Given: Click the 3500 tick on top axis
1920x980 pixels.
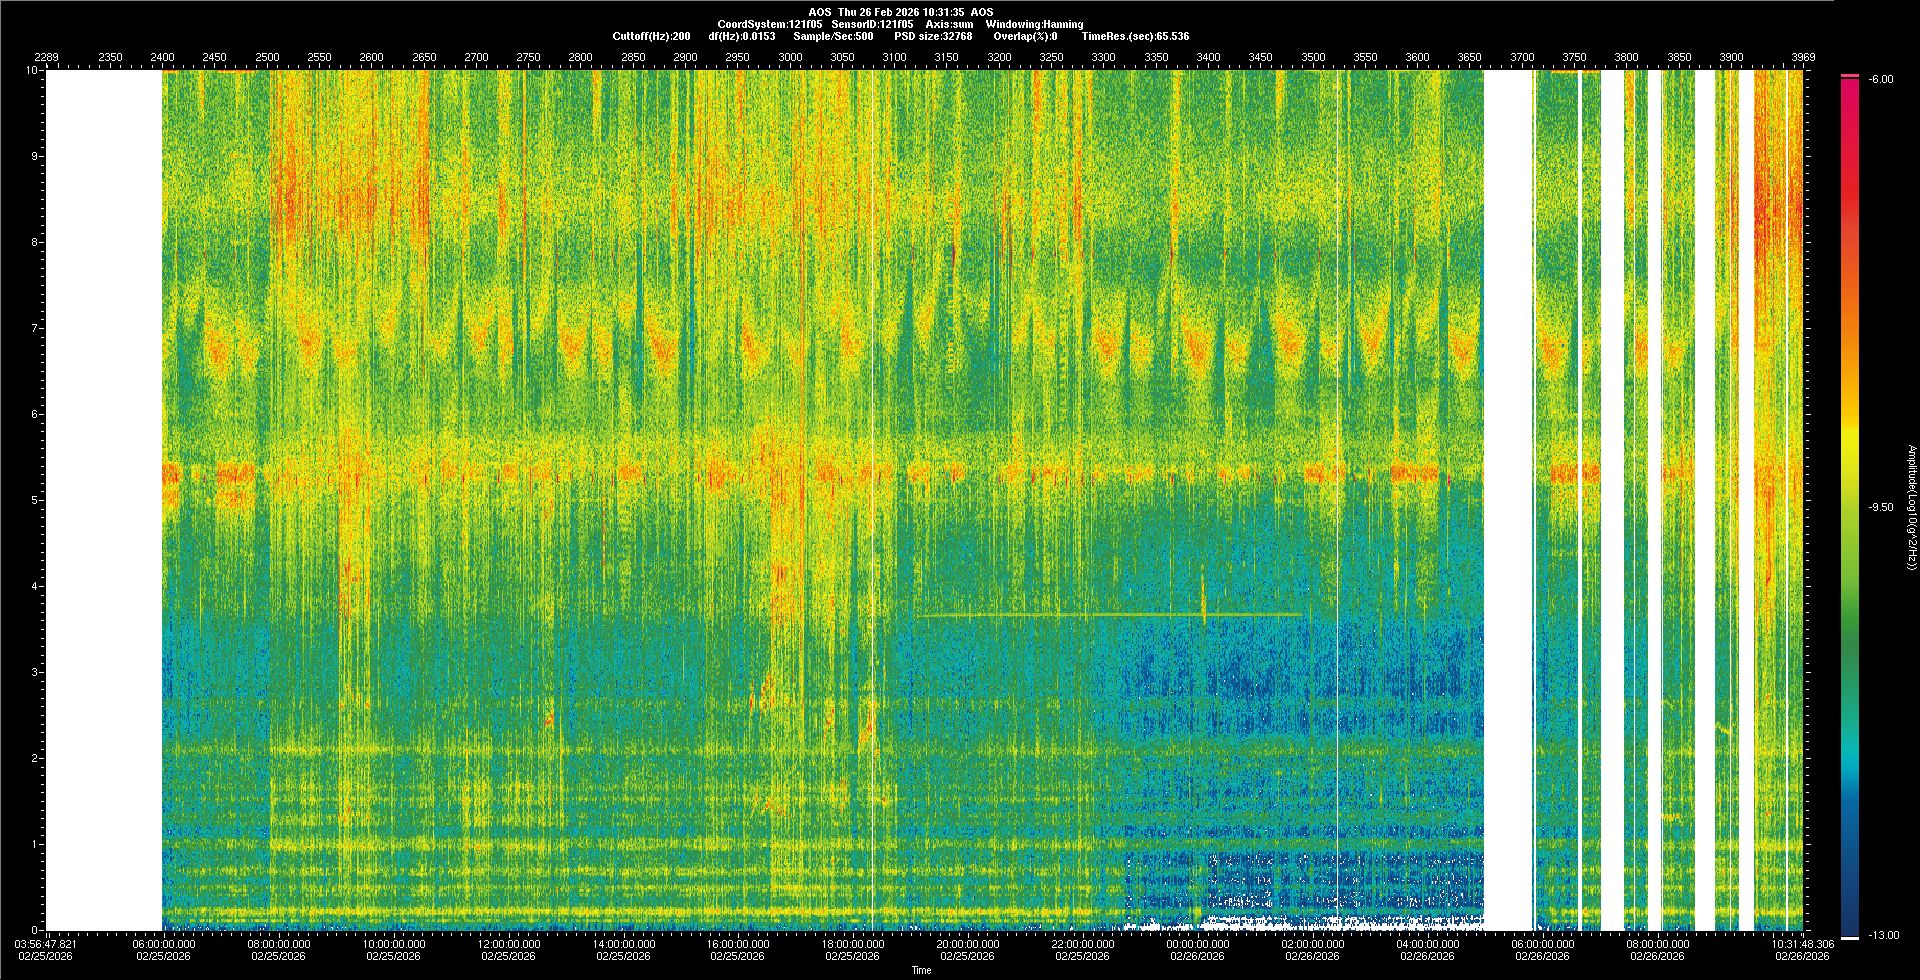Looking at the screenshot, I should (x=1313, y=57).
